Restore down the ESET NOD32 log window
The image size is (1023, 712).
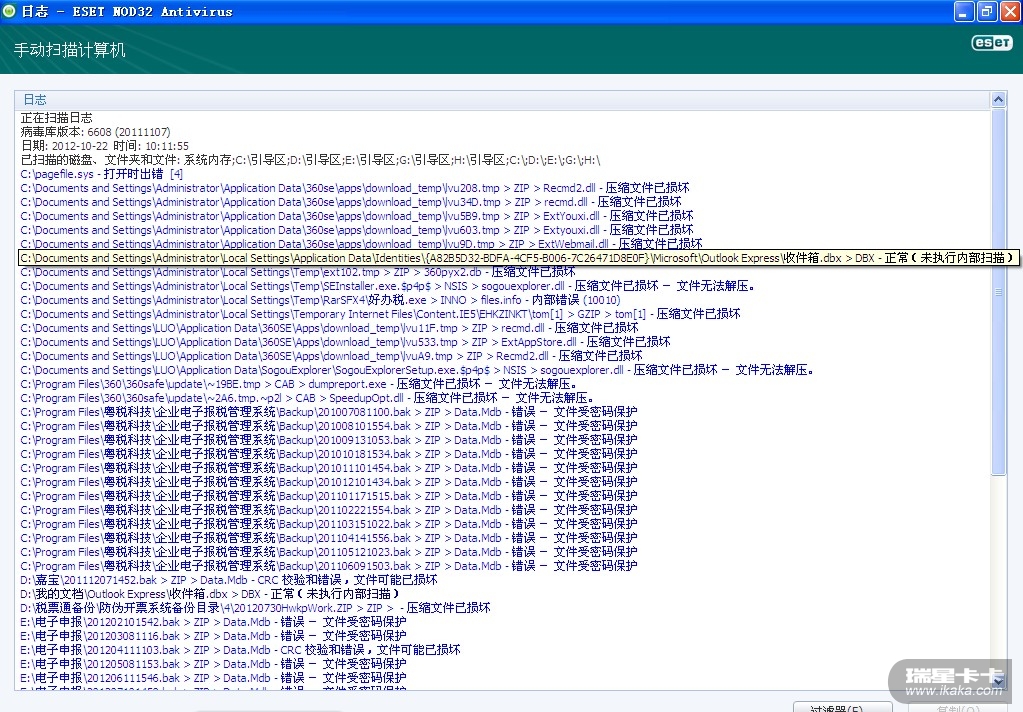click(x=986, y=11)
